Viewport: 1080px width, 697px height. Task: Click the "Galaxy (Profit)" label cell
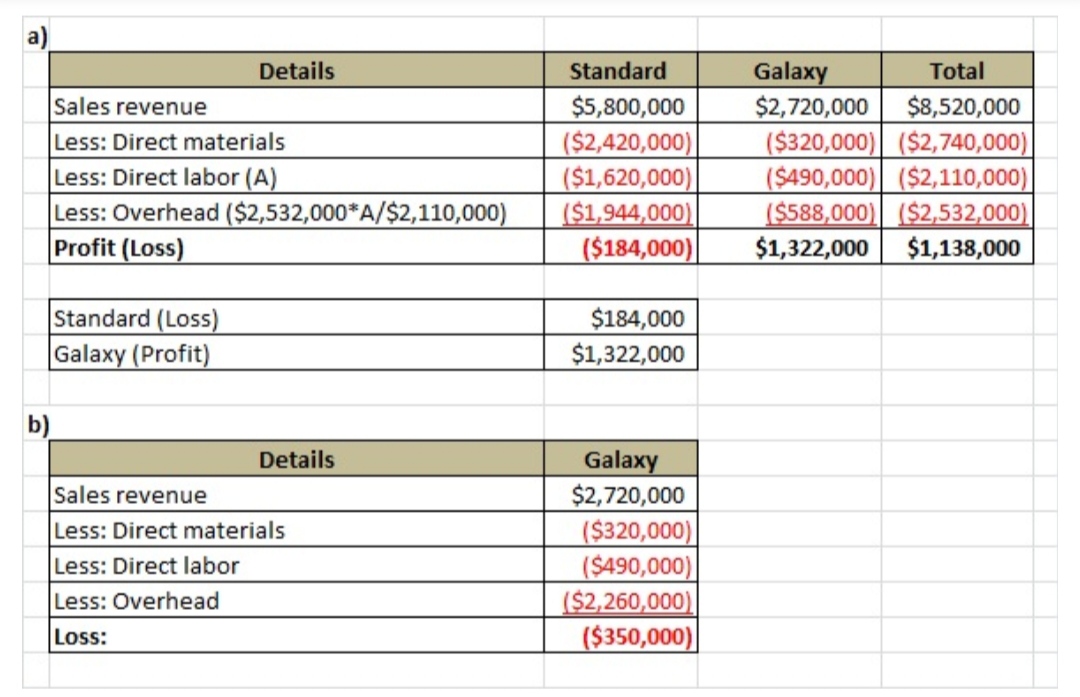click(132, 353)
